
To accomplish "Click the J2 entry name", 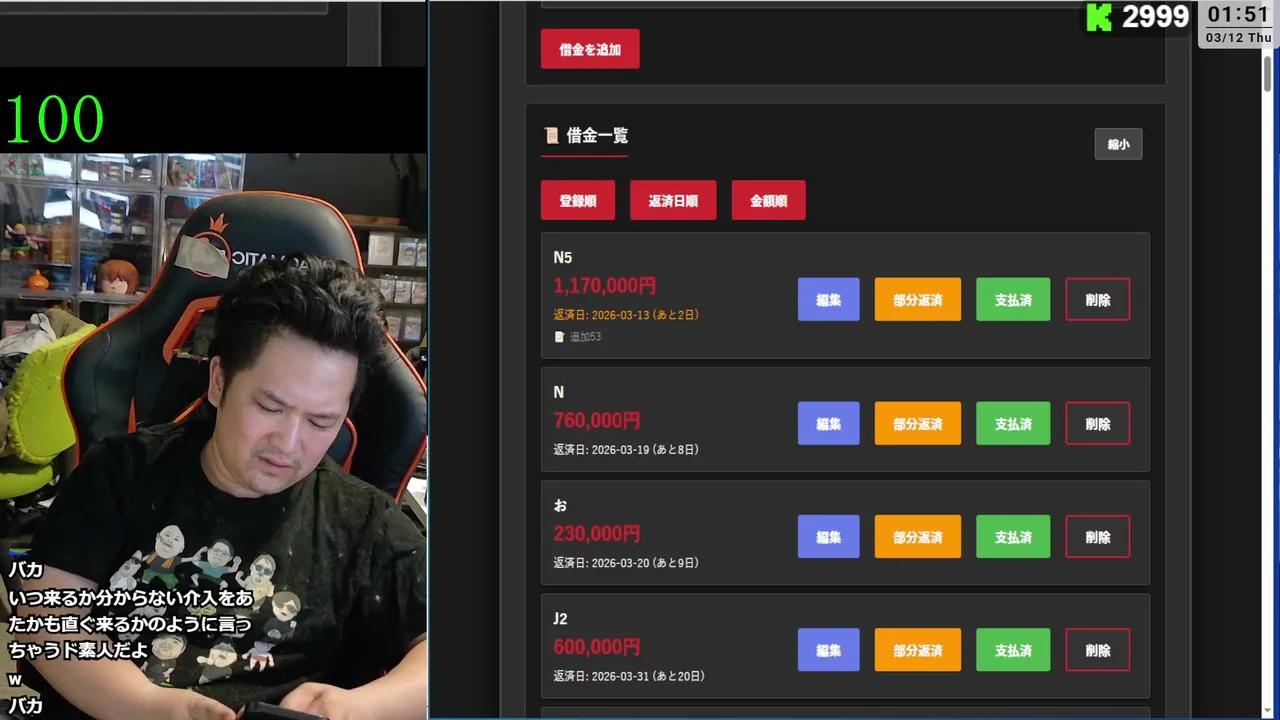I will point(560,619).
